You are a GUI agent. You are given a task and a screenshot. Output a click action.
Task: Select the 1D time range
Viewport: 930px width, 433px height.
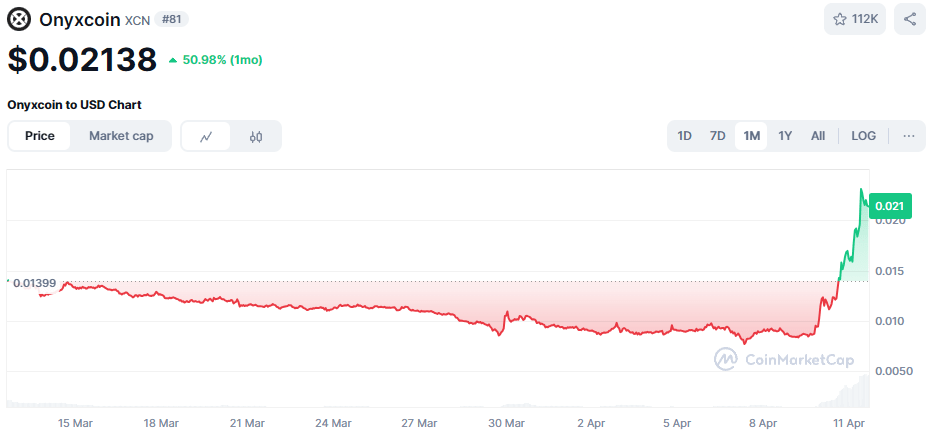[685, 136]
